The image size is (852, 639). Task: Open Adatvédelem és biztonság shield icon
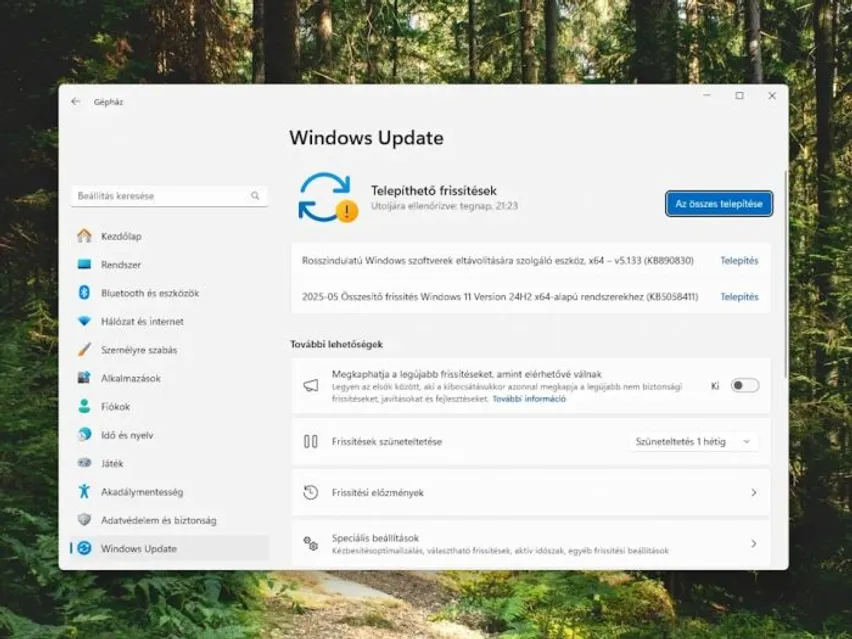click(84, 520)
